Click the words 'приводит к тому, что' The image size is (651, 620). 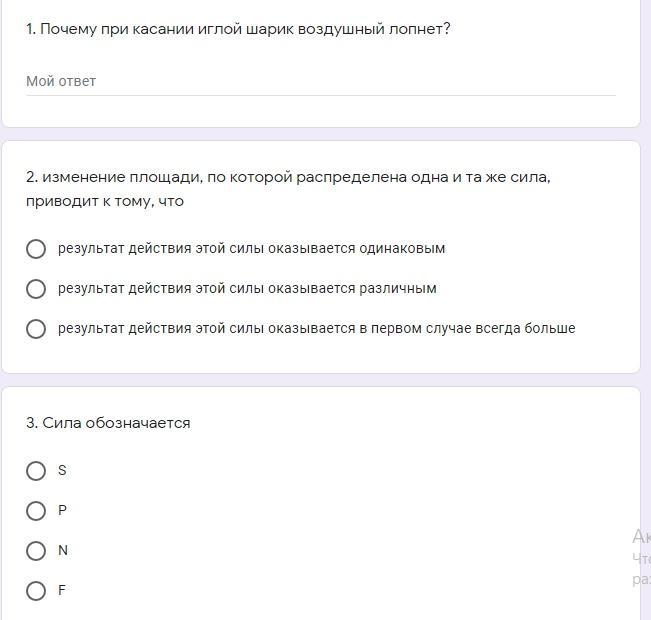[105, 201]
